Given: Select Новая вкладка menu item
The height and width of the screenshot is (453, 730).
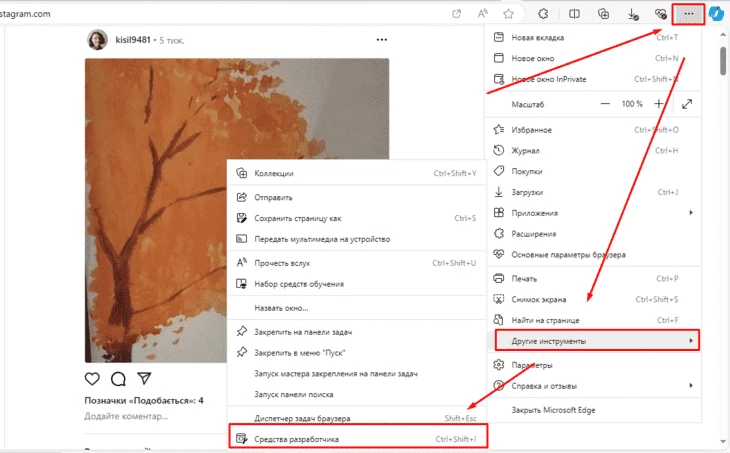Looking at the screenshot, I should [593, 38].
